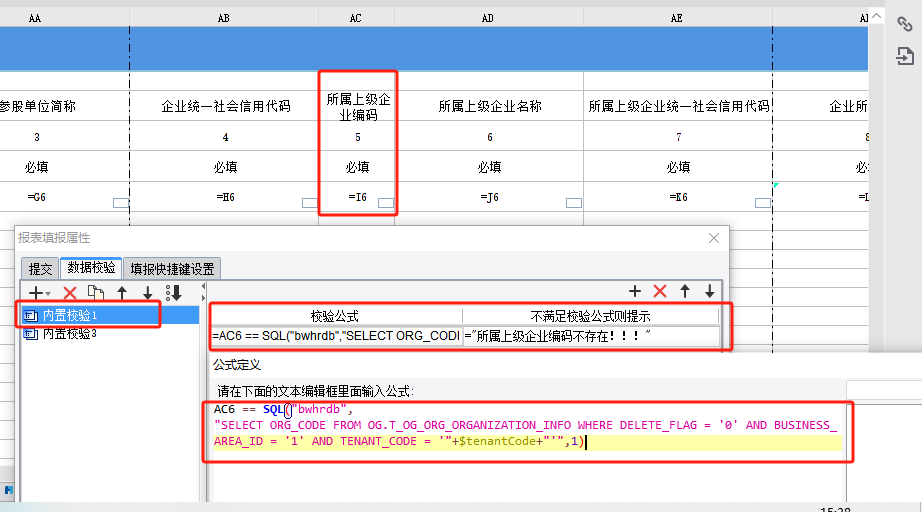Click the widget marker in =I6 cell

click(x=386, y=203)
